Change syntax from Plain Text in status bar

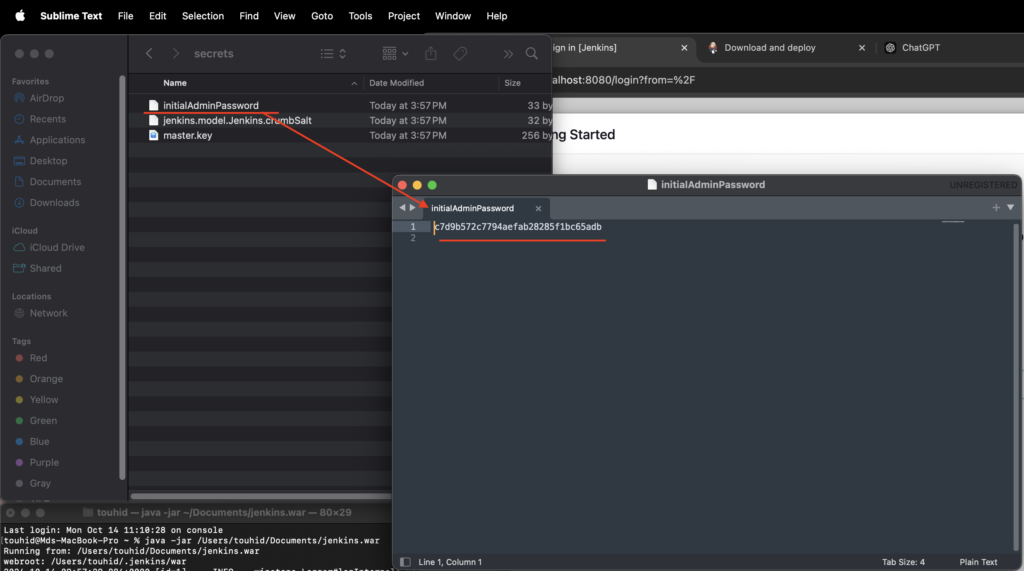coord(978,562)
